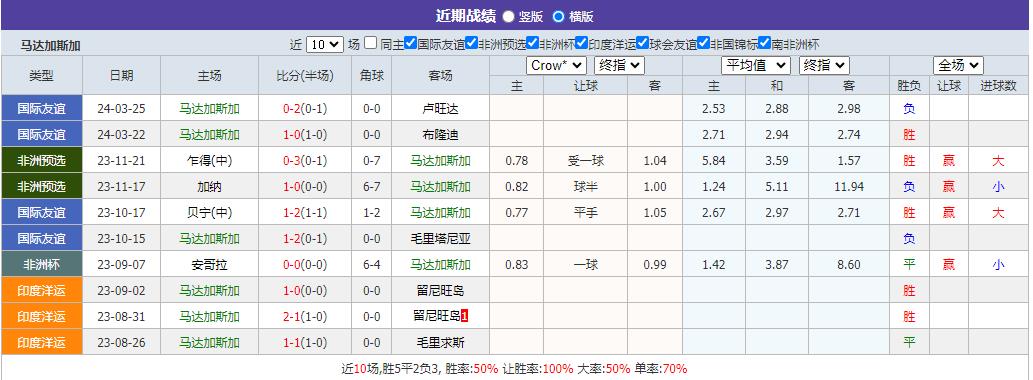Click the date 23-10-17
Viewport: 1033px width, 380px height.
click(x=121, y=213)
